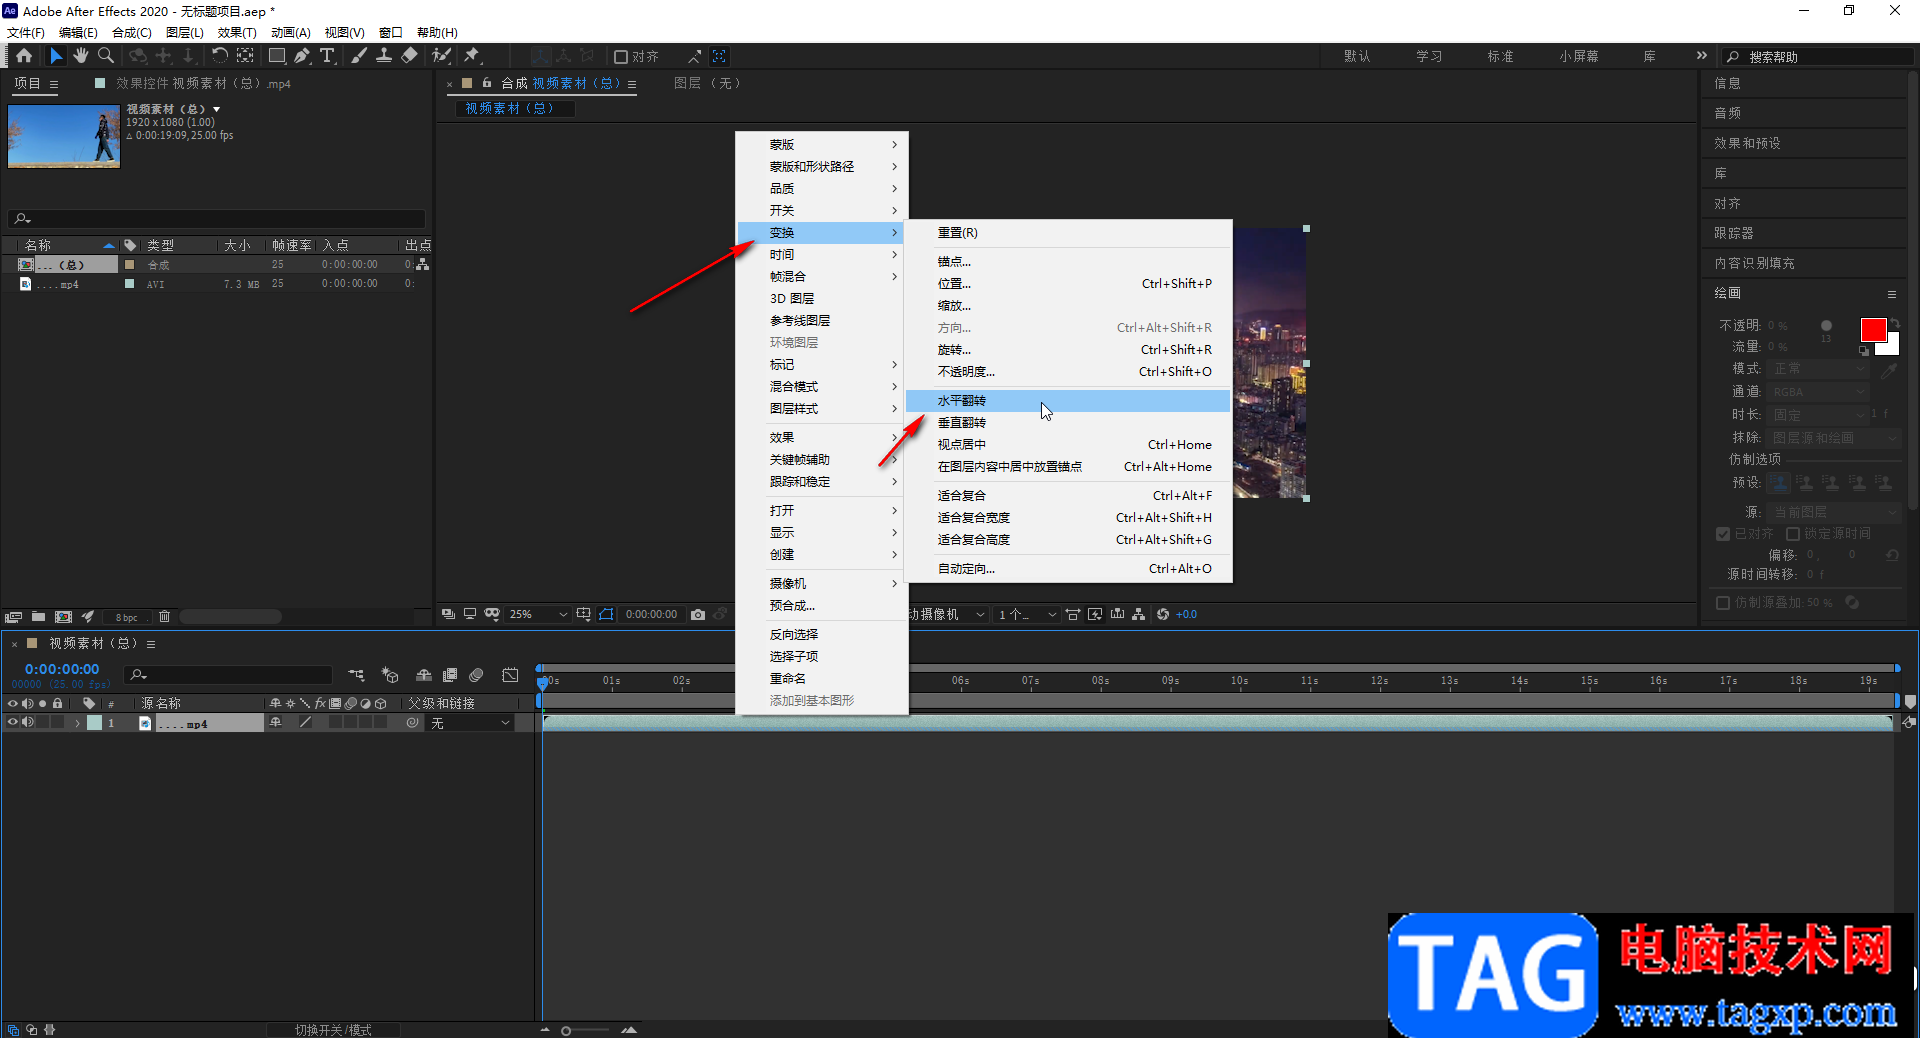
Task: Switch to 小屏幕 workspace
Action: point(1578,57)
